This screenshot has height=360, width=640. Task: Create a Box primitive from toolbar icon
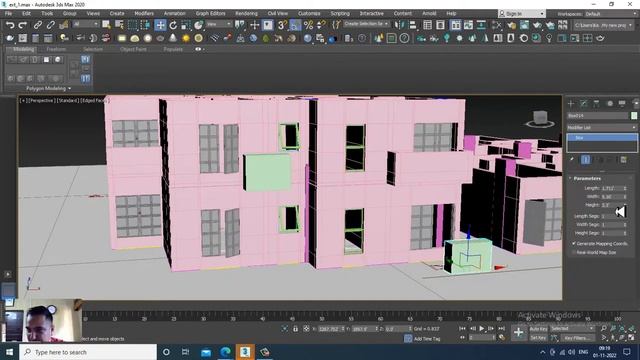pos(122,38)
